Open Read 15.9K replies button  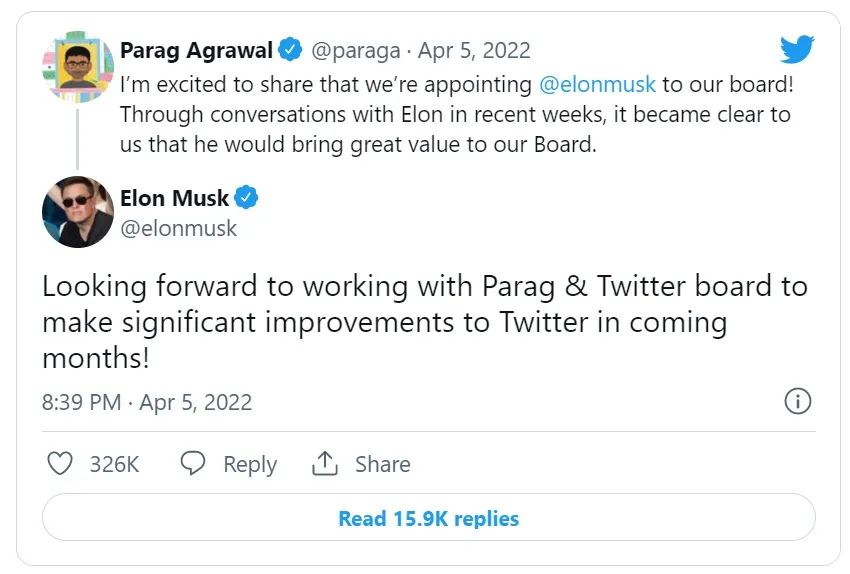(x=428, y=518)
